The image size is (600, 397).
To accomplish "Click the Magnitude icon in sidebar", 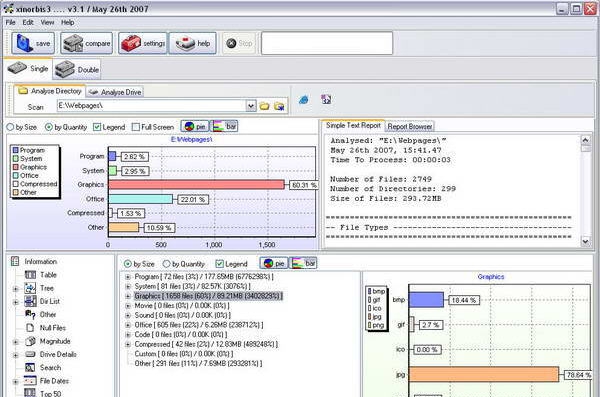I will coord(30,341).
